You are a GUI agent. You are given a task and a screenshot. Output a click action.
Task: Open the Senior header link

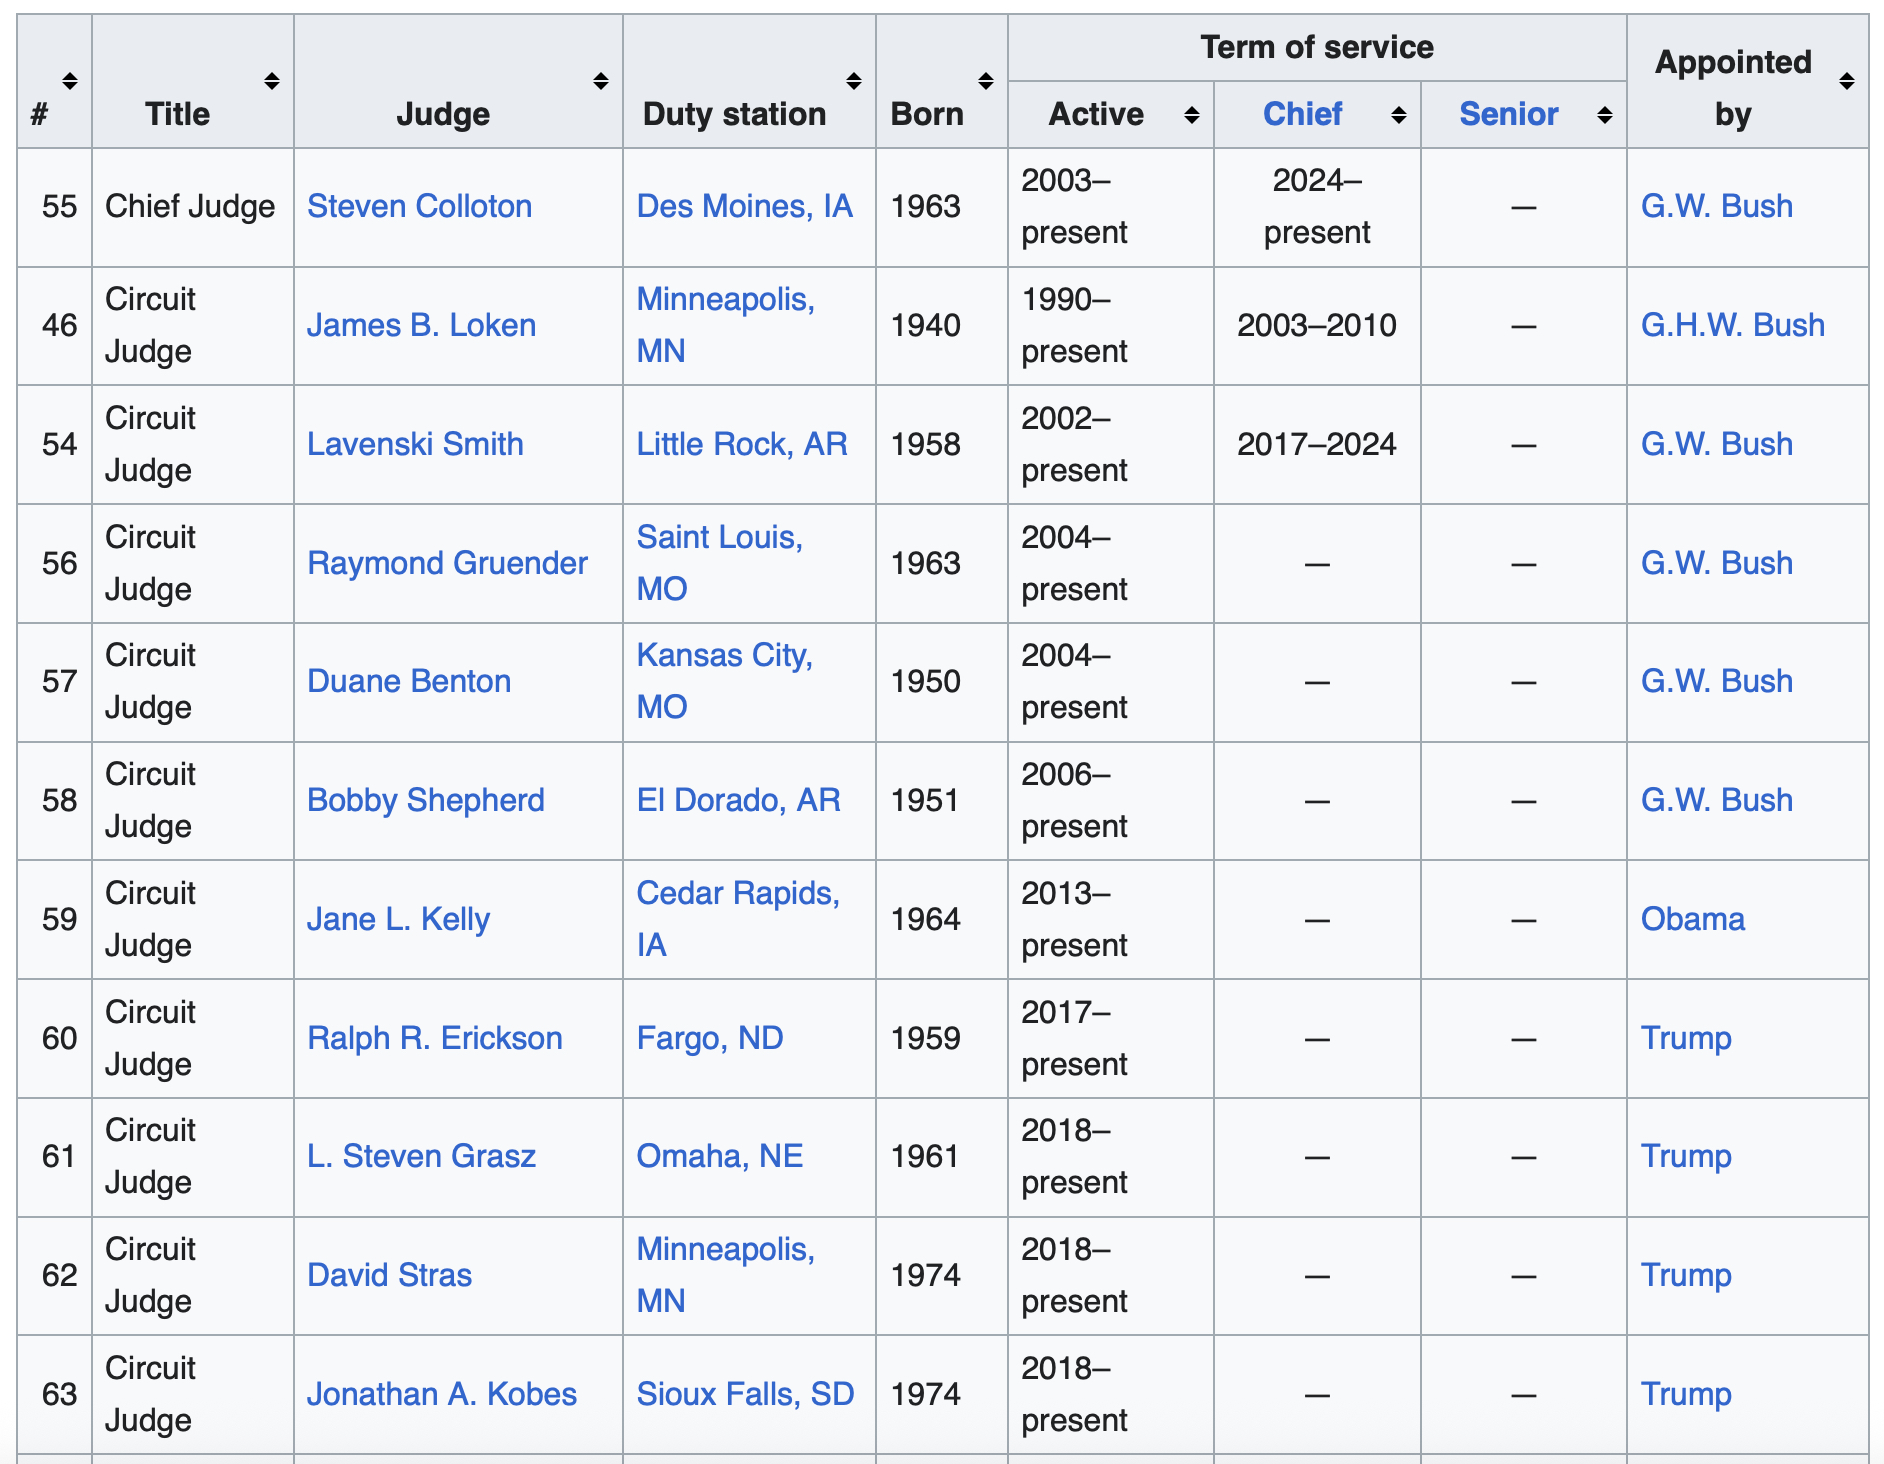(1508, 114)
